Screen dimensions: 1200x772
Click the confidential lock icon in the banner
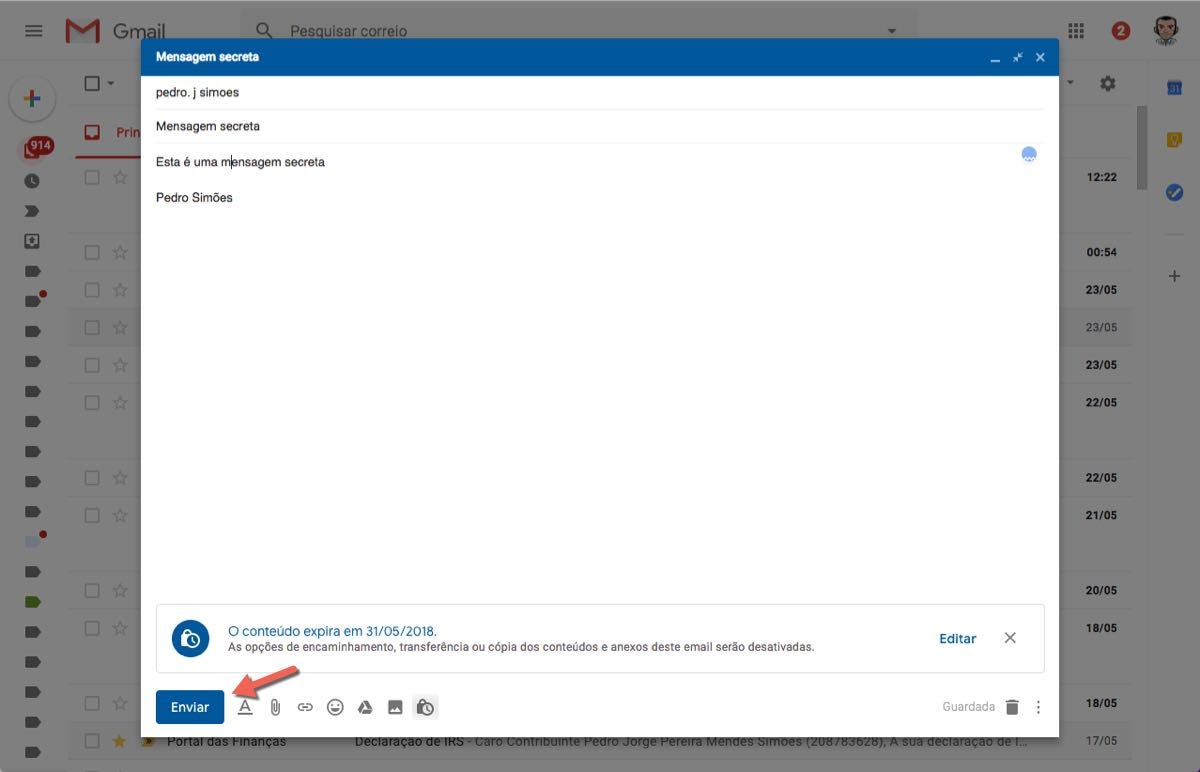click(190, 638)
